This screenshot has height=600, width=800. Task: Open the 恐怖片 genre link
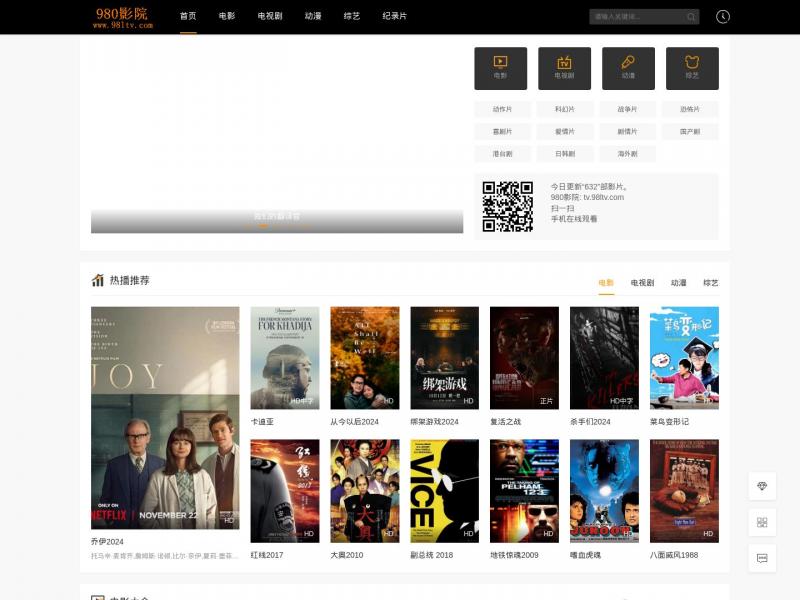point(690,109)
